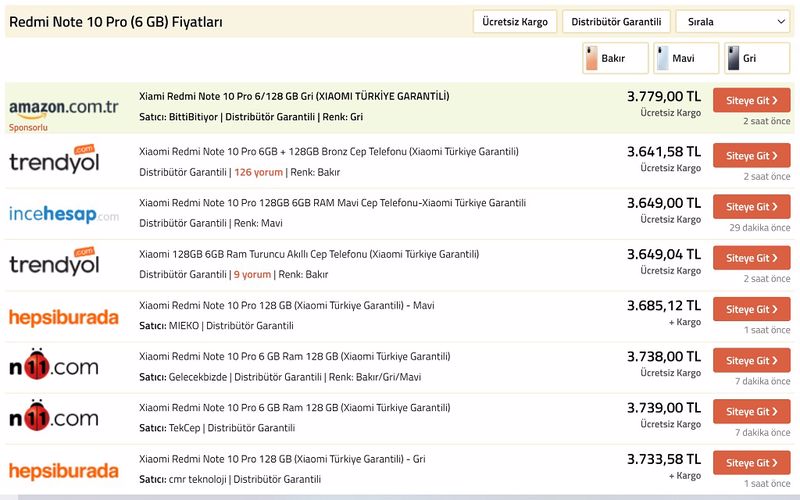Click hepsiburada logo in MIEKO seller row
Viewport: 800px width, 500px height.
tap(63, 317)
